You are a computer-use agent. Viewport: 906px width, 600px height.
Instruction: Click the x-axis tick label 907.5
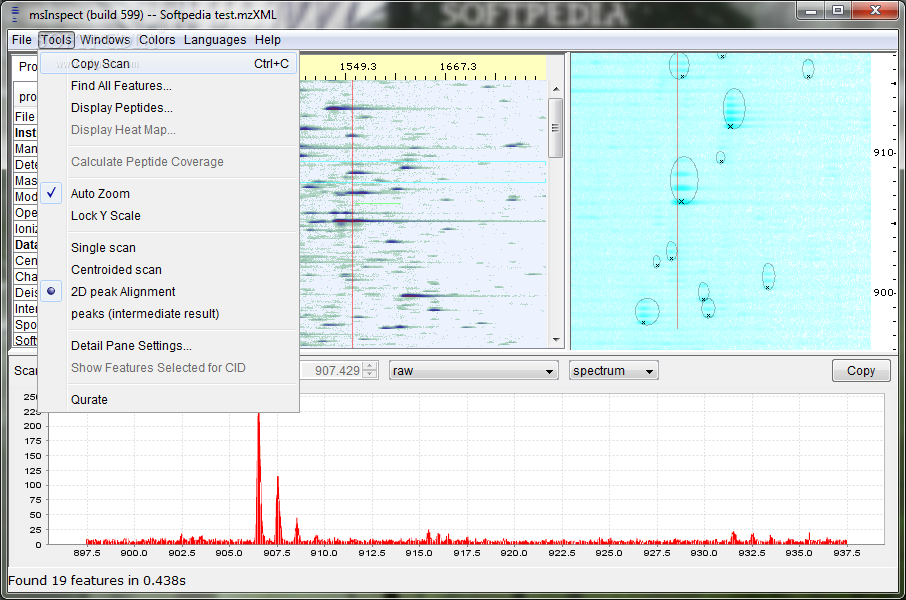(x=277, y=553)
